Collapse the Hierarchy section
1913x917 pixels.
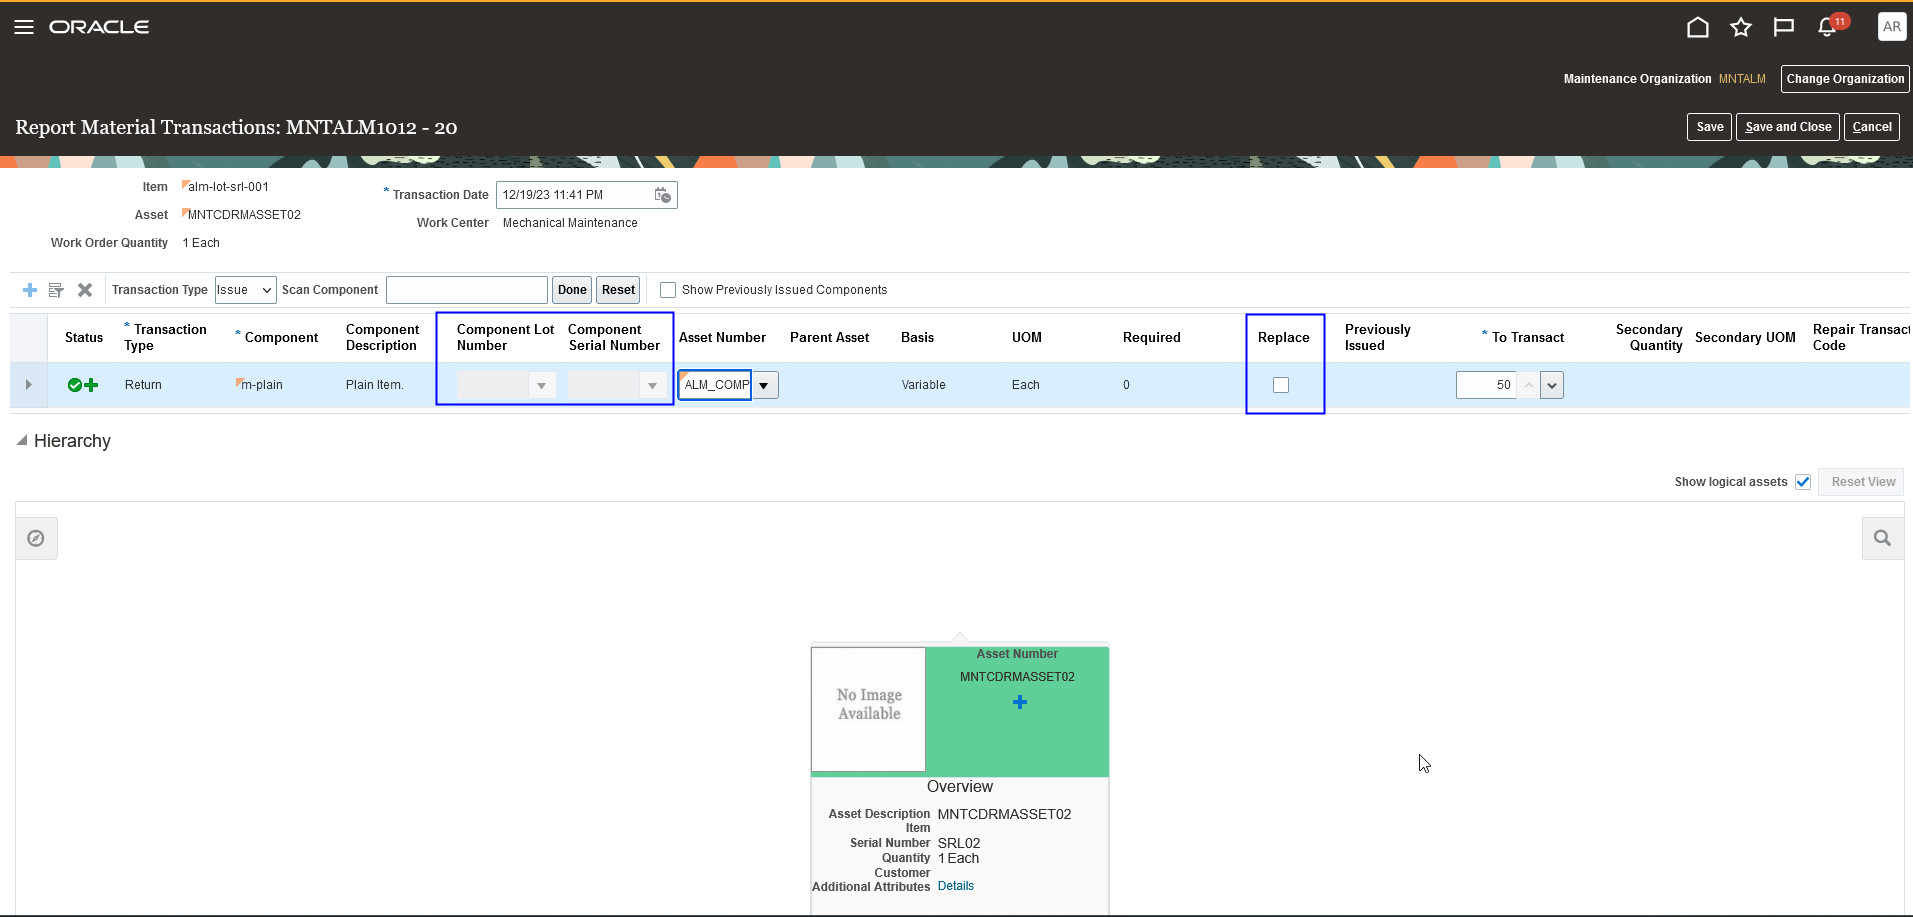tap(21, 440)
